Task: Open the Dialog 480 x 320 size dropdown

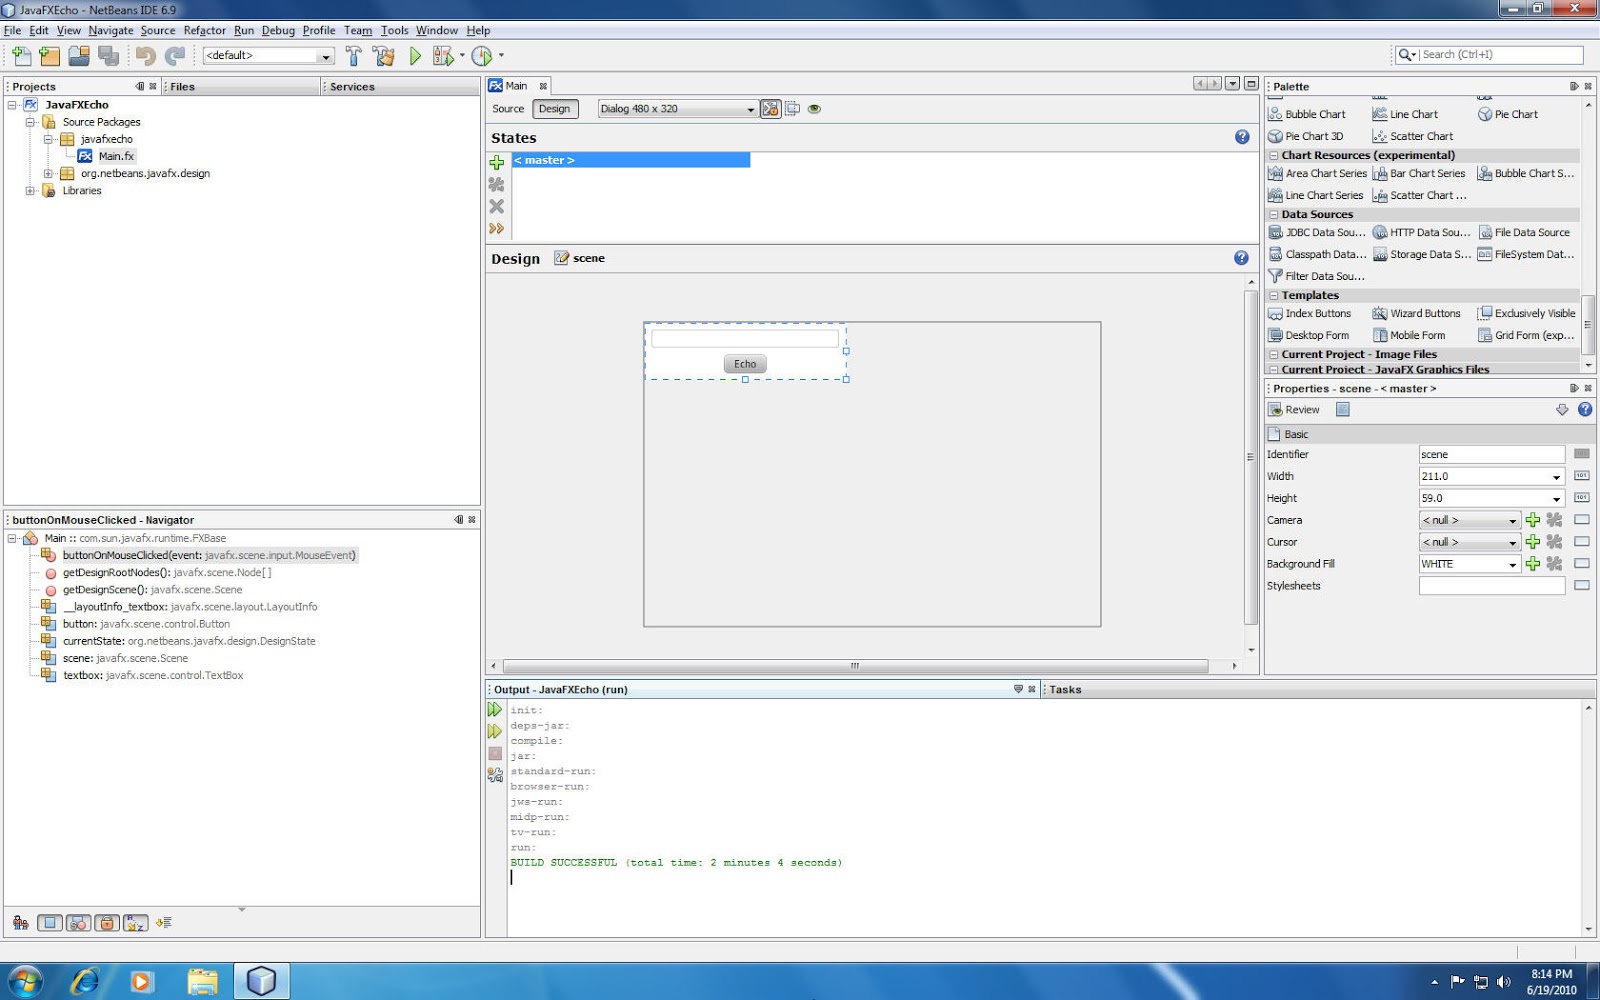Action: tap(751, 109)
